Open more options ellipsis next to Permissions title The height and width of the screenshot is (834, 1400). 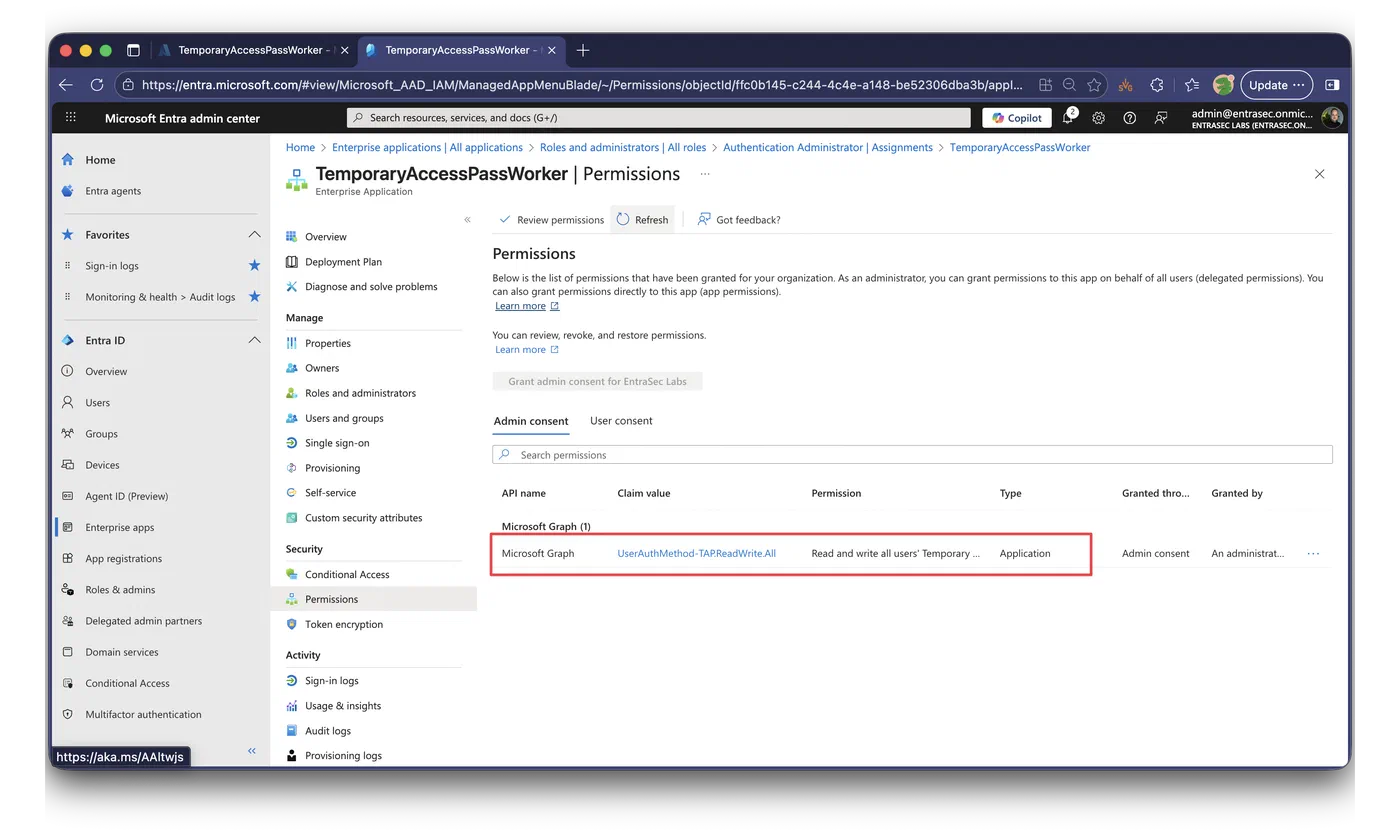tap(705, 174)
